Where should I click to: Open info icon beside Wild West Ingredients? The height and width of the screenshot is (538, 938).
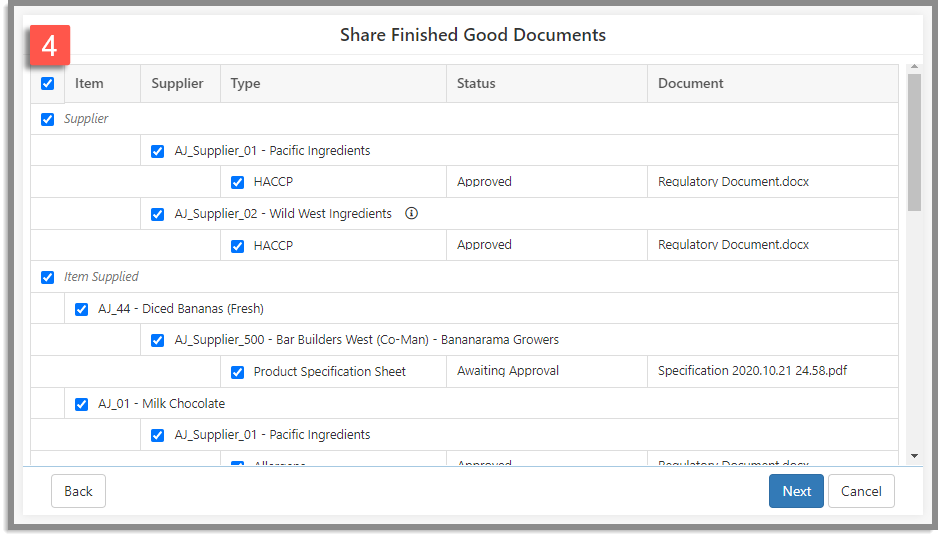(411, 213)
